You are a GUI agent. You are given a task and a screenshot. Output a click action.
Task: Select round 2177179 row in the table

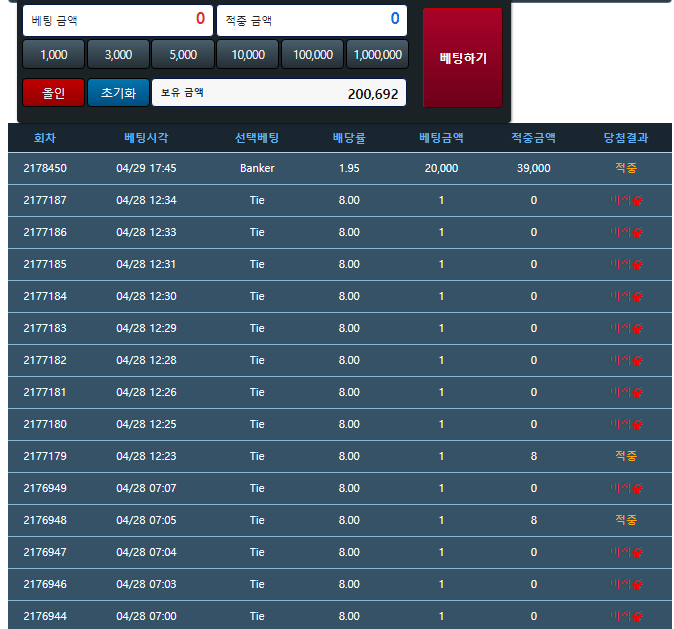tap(339, 456)
